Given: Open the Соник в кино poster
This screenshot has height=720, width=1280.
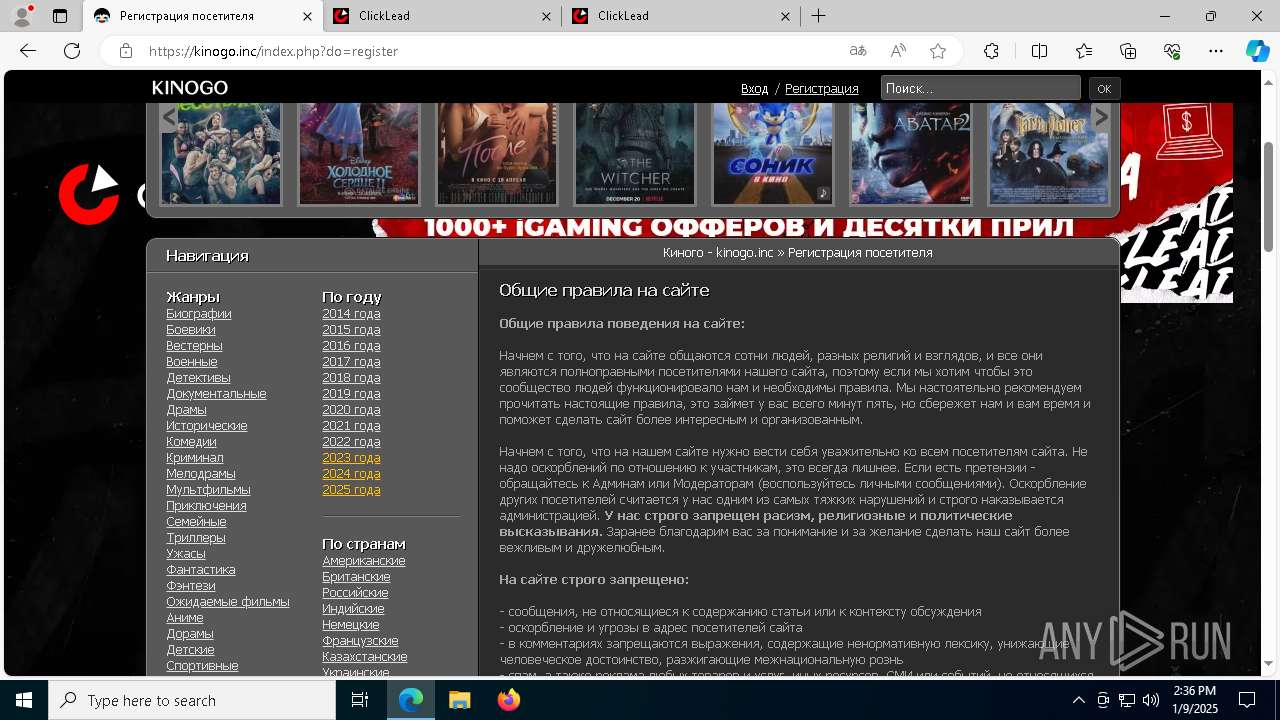Looking at the screenshot, I should tap(773, 153).
